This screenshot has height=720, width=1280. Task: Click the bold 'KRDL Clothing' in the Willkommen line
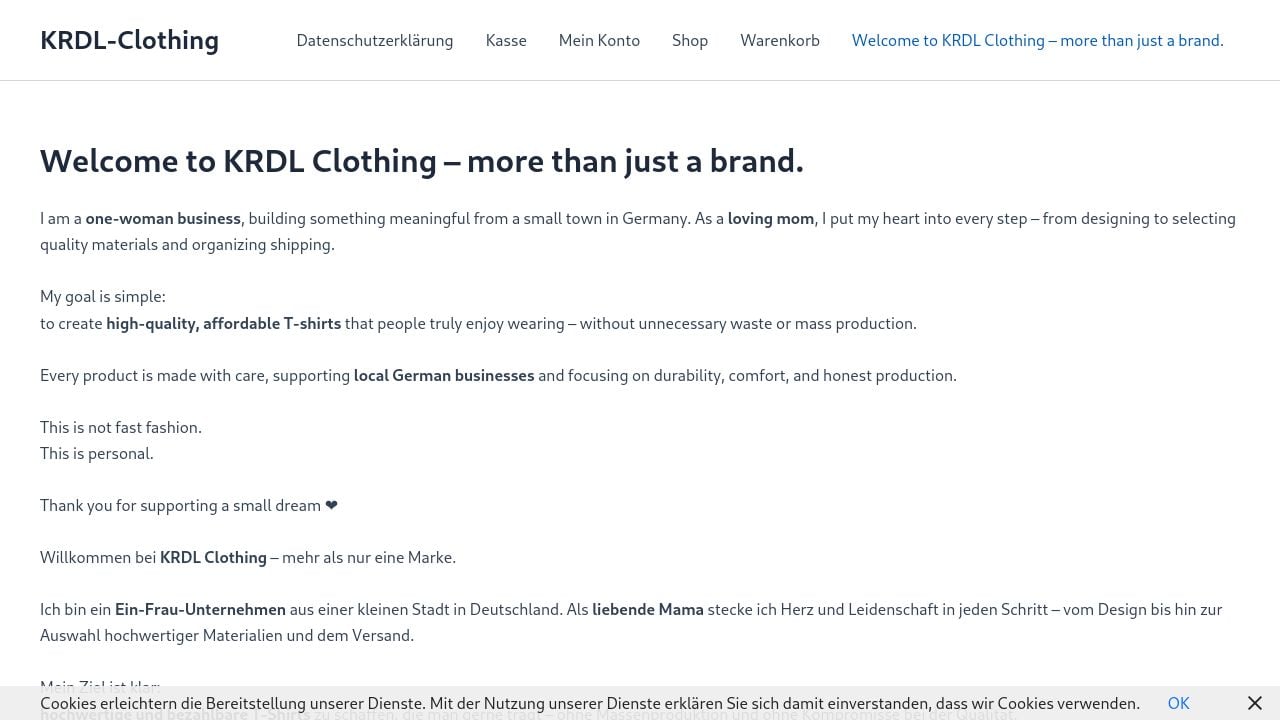tap(213, 557)
